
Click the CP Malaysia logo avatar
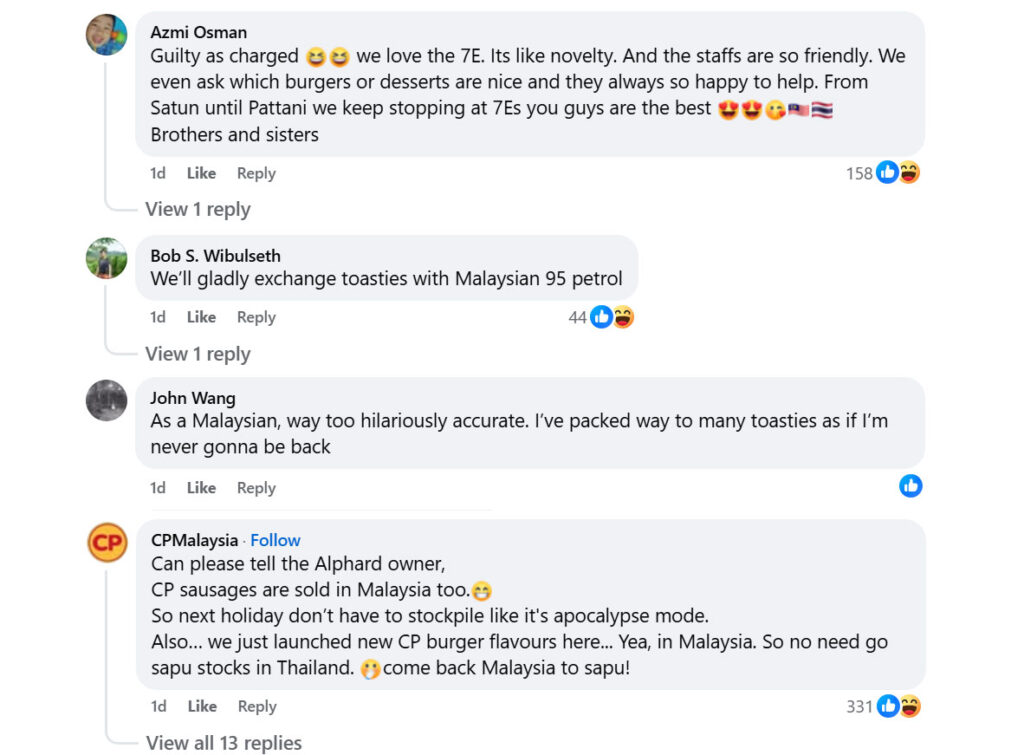[x=107, y=542]
